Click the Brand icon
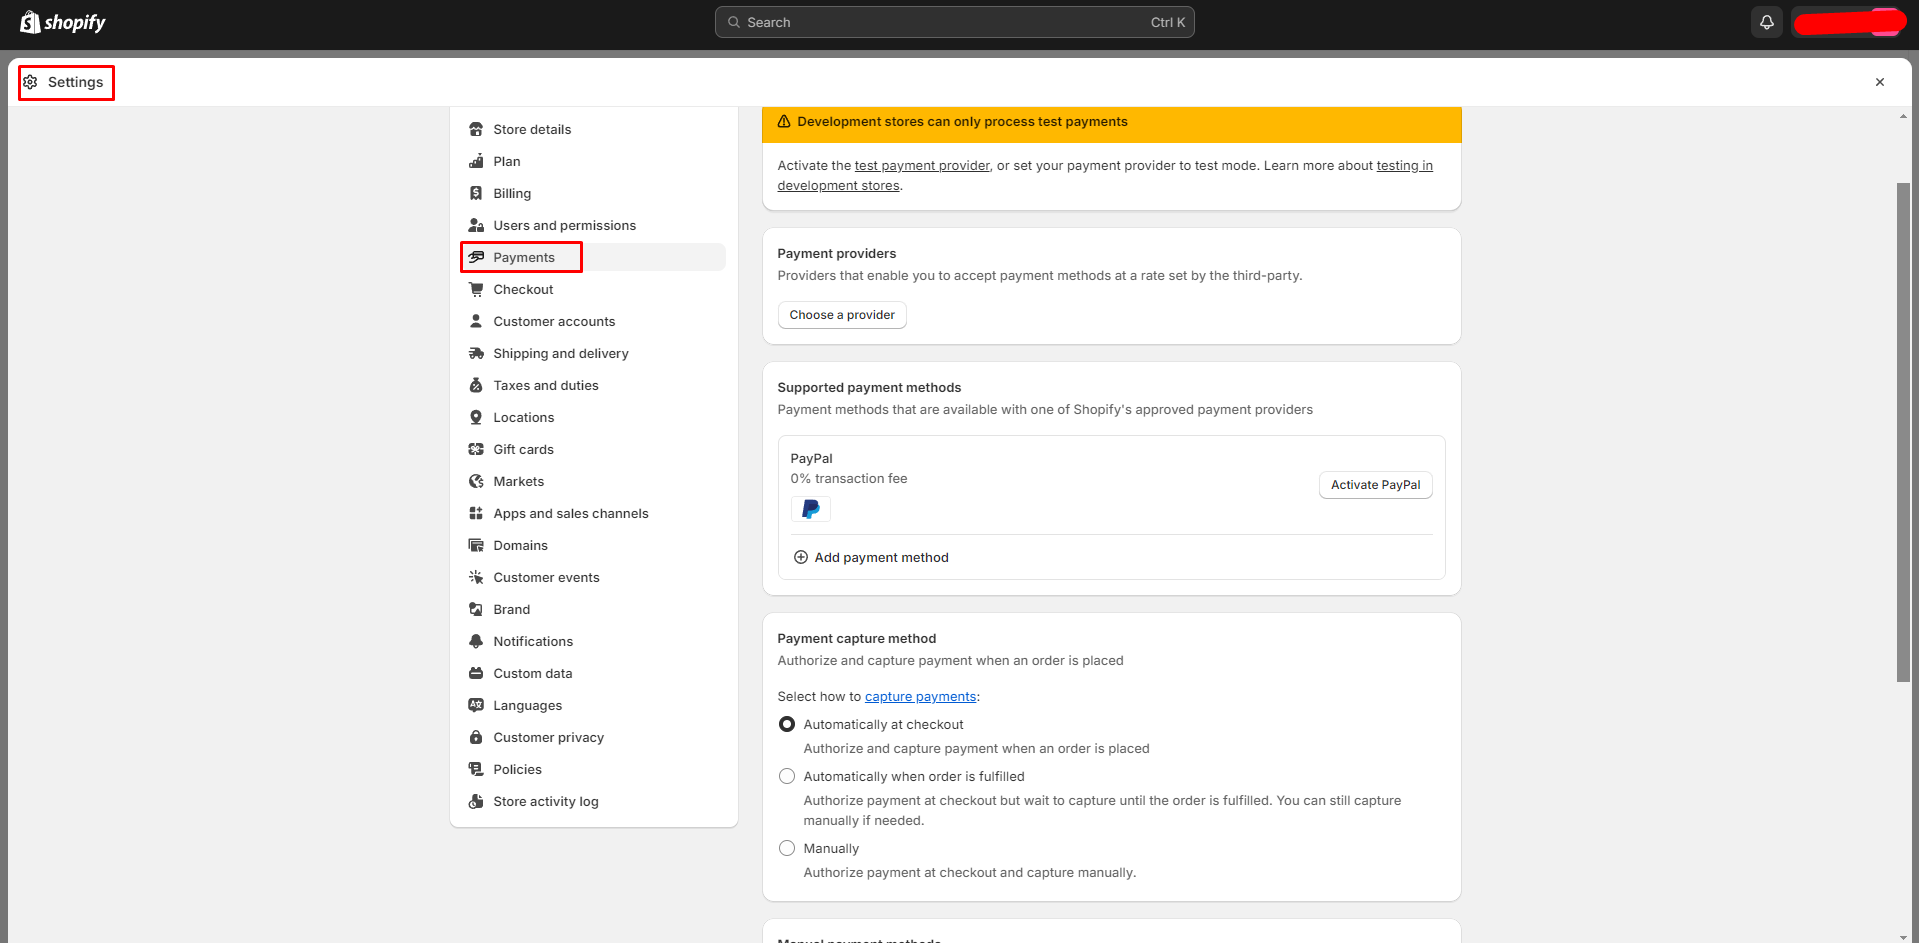Viewport: 1919px width, 943px height. coord(476,609)
